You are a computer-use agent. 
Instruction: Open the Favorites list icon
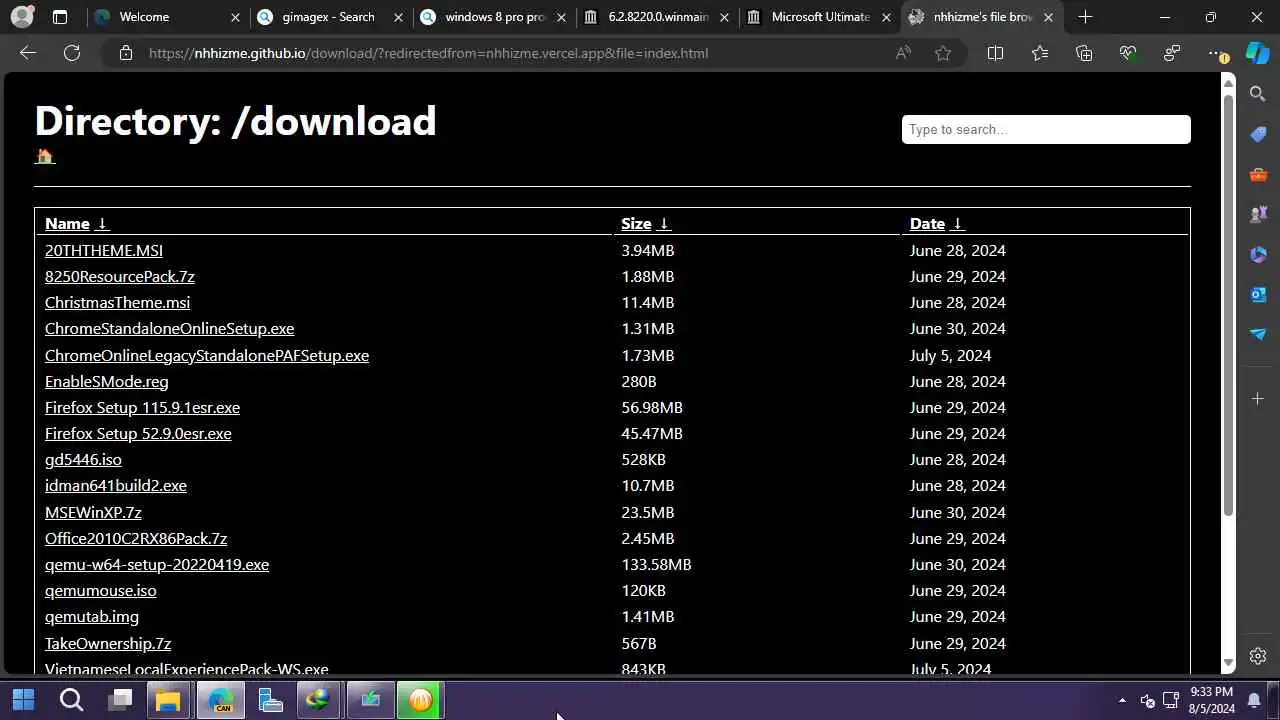pos(1040,53)
